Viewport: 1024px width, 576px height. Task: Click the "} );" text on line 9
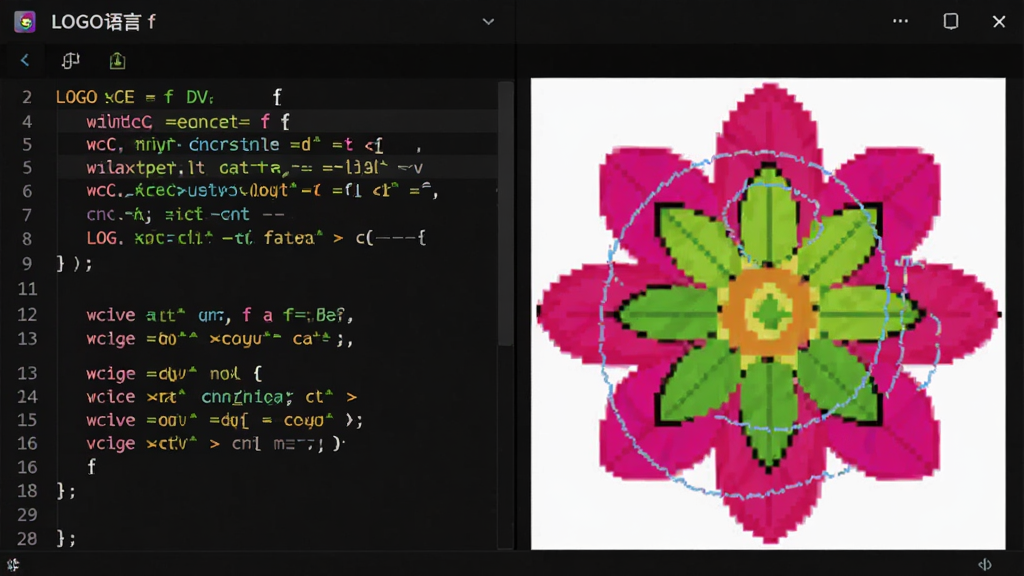pos(74,263)
